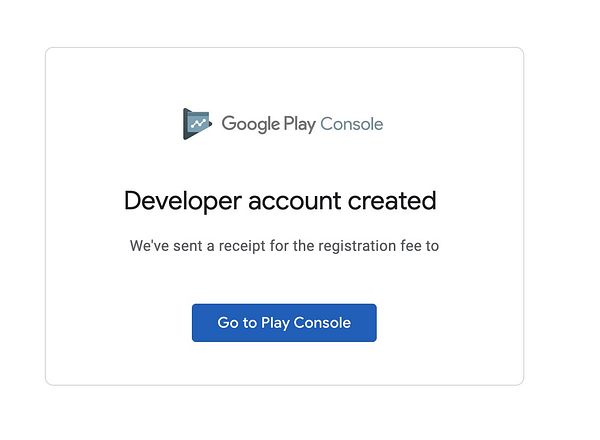The height and width of the screenshot is (440, 600).
Task: Click the Play Console triangle logo icon
Action: (x=197, y=124)
